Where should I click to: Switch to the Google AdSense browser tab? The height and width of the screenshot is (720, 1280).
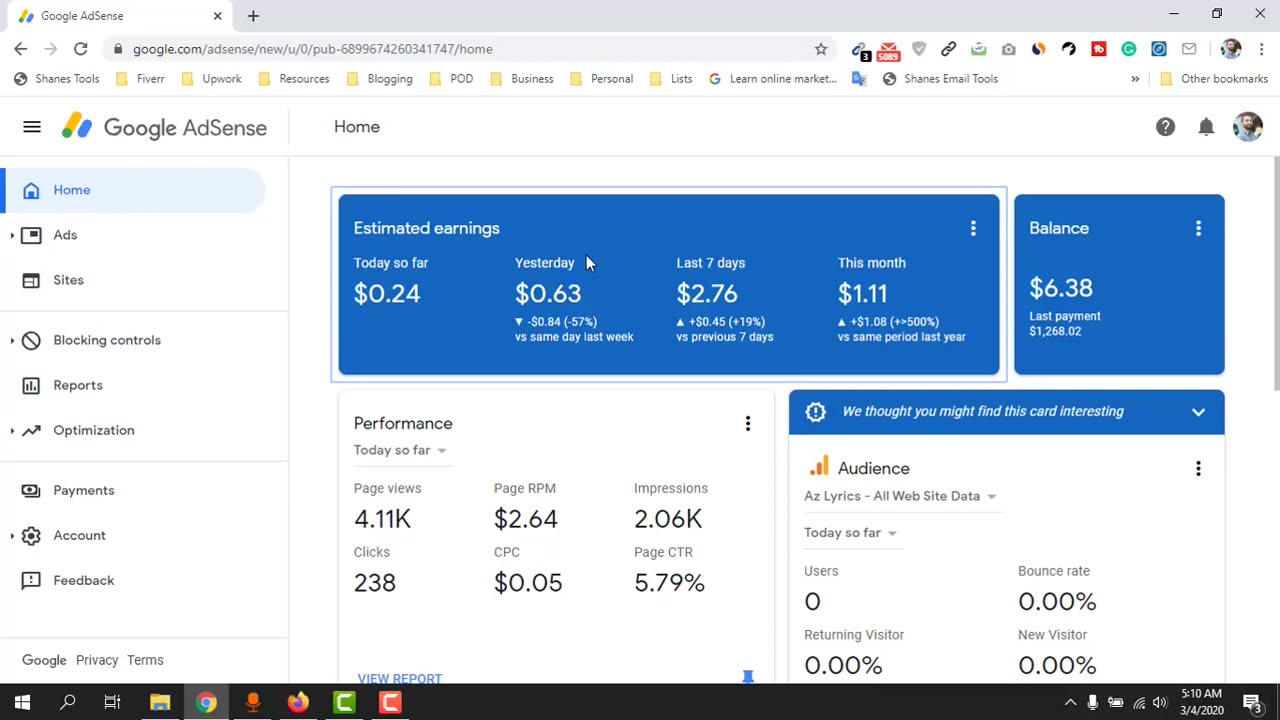coord(118,16)
